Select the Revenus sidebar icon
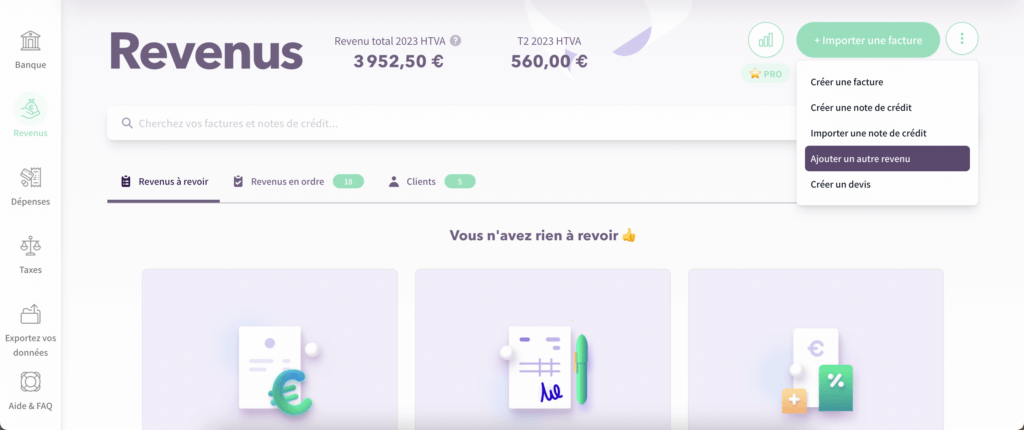 [x=31, y=108]
